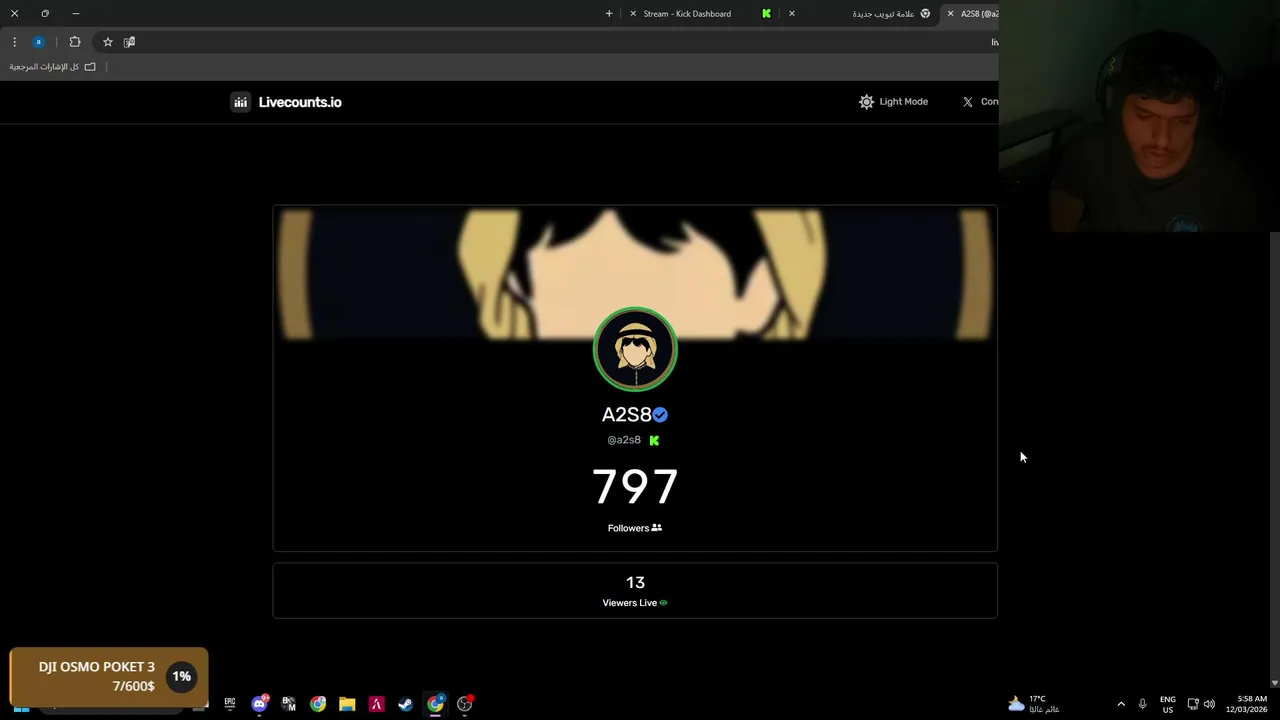Click the network tray icon

[x=1193, y=704]
